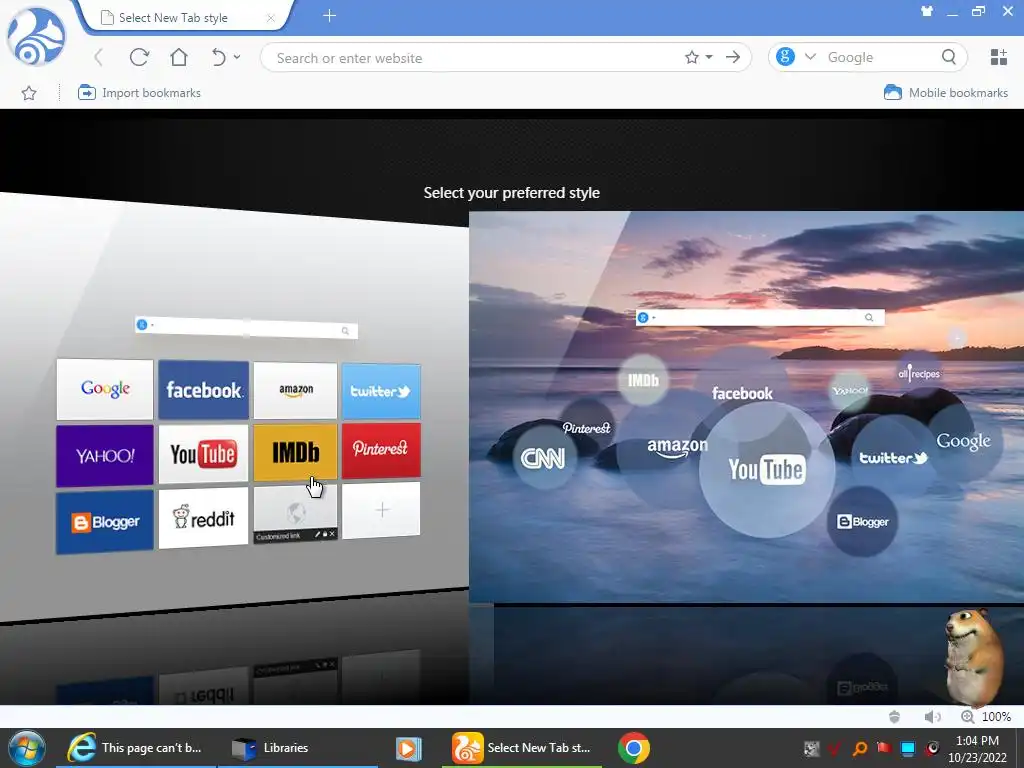
Task: Expand the search engine selector chevron
Action: pyautogui.click(x=810, y=57)
